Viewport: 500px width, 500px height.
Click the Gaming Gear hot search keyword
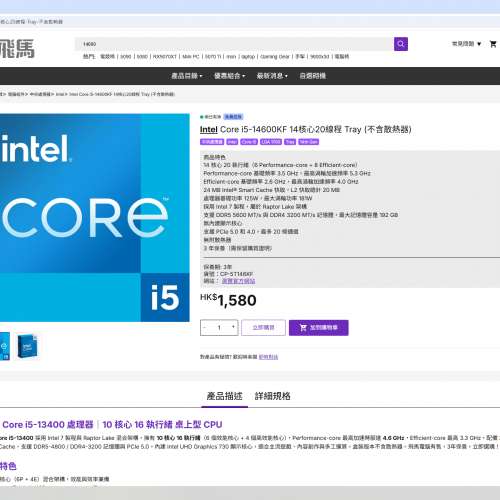coord(275,57)
